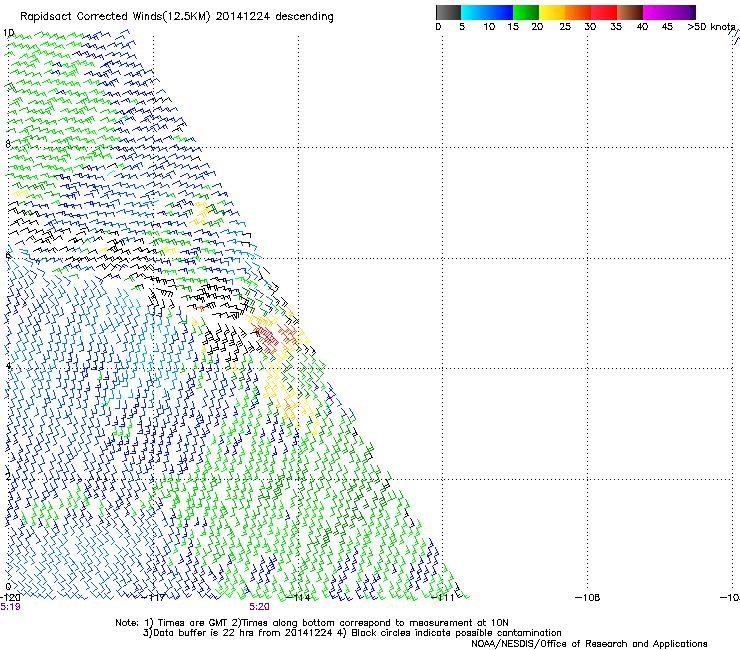Click the date '20141224' in the title

(x=243, y=17)
